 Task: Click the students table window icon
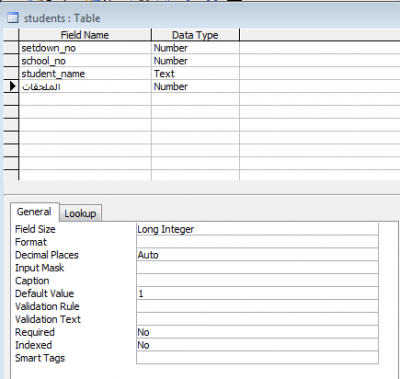(13, 18)
